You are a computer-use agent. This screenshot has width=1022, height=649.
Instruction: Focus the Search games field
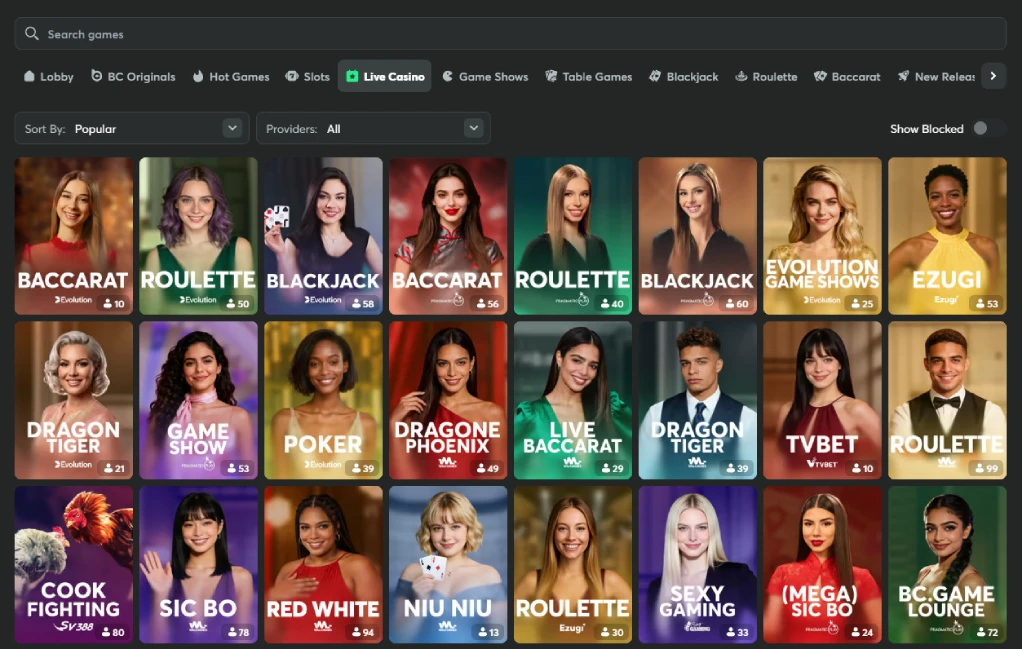point(510,34)
